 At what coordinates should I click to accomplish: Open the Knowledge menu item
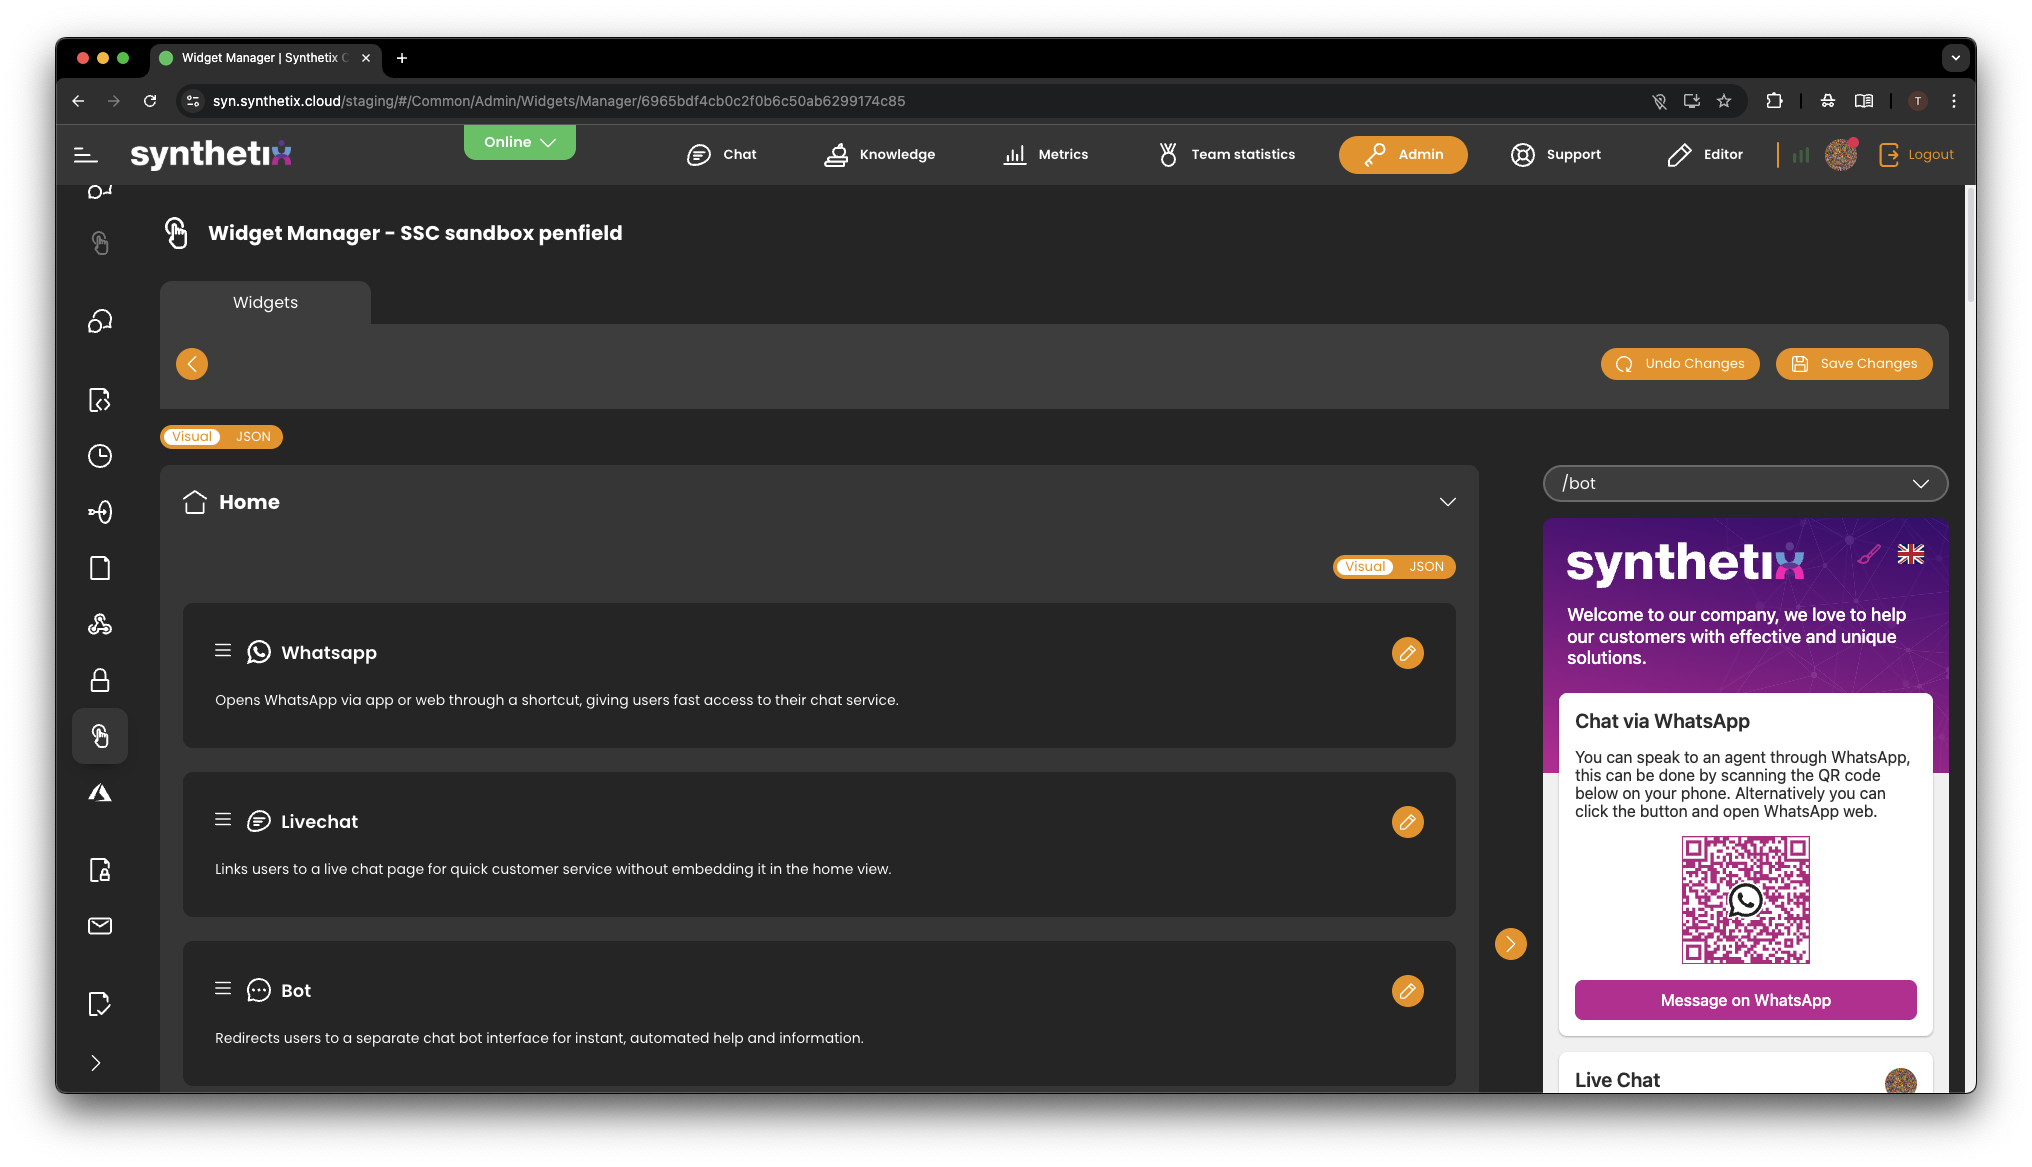pos(880,154)
